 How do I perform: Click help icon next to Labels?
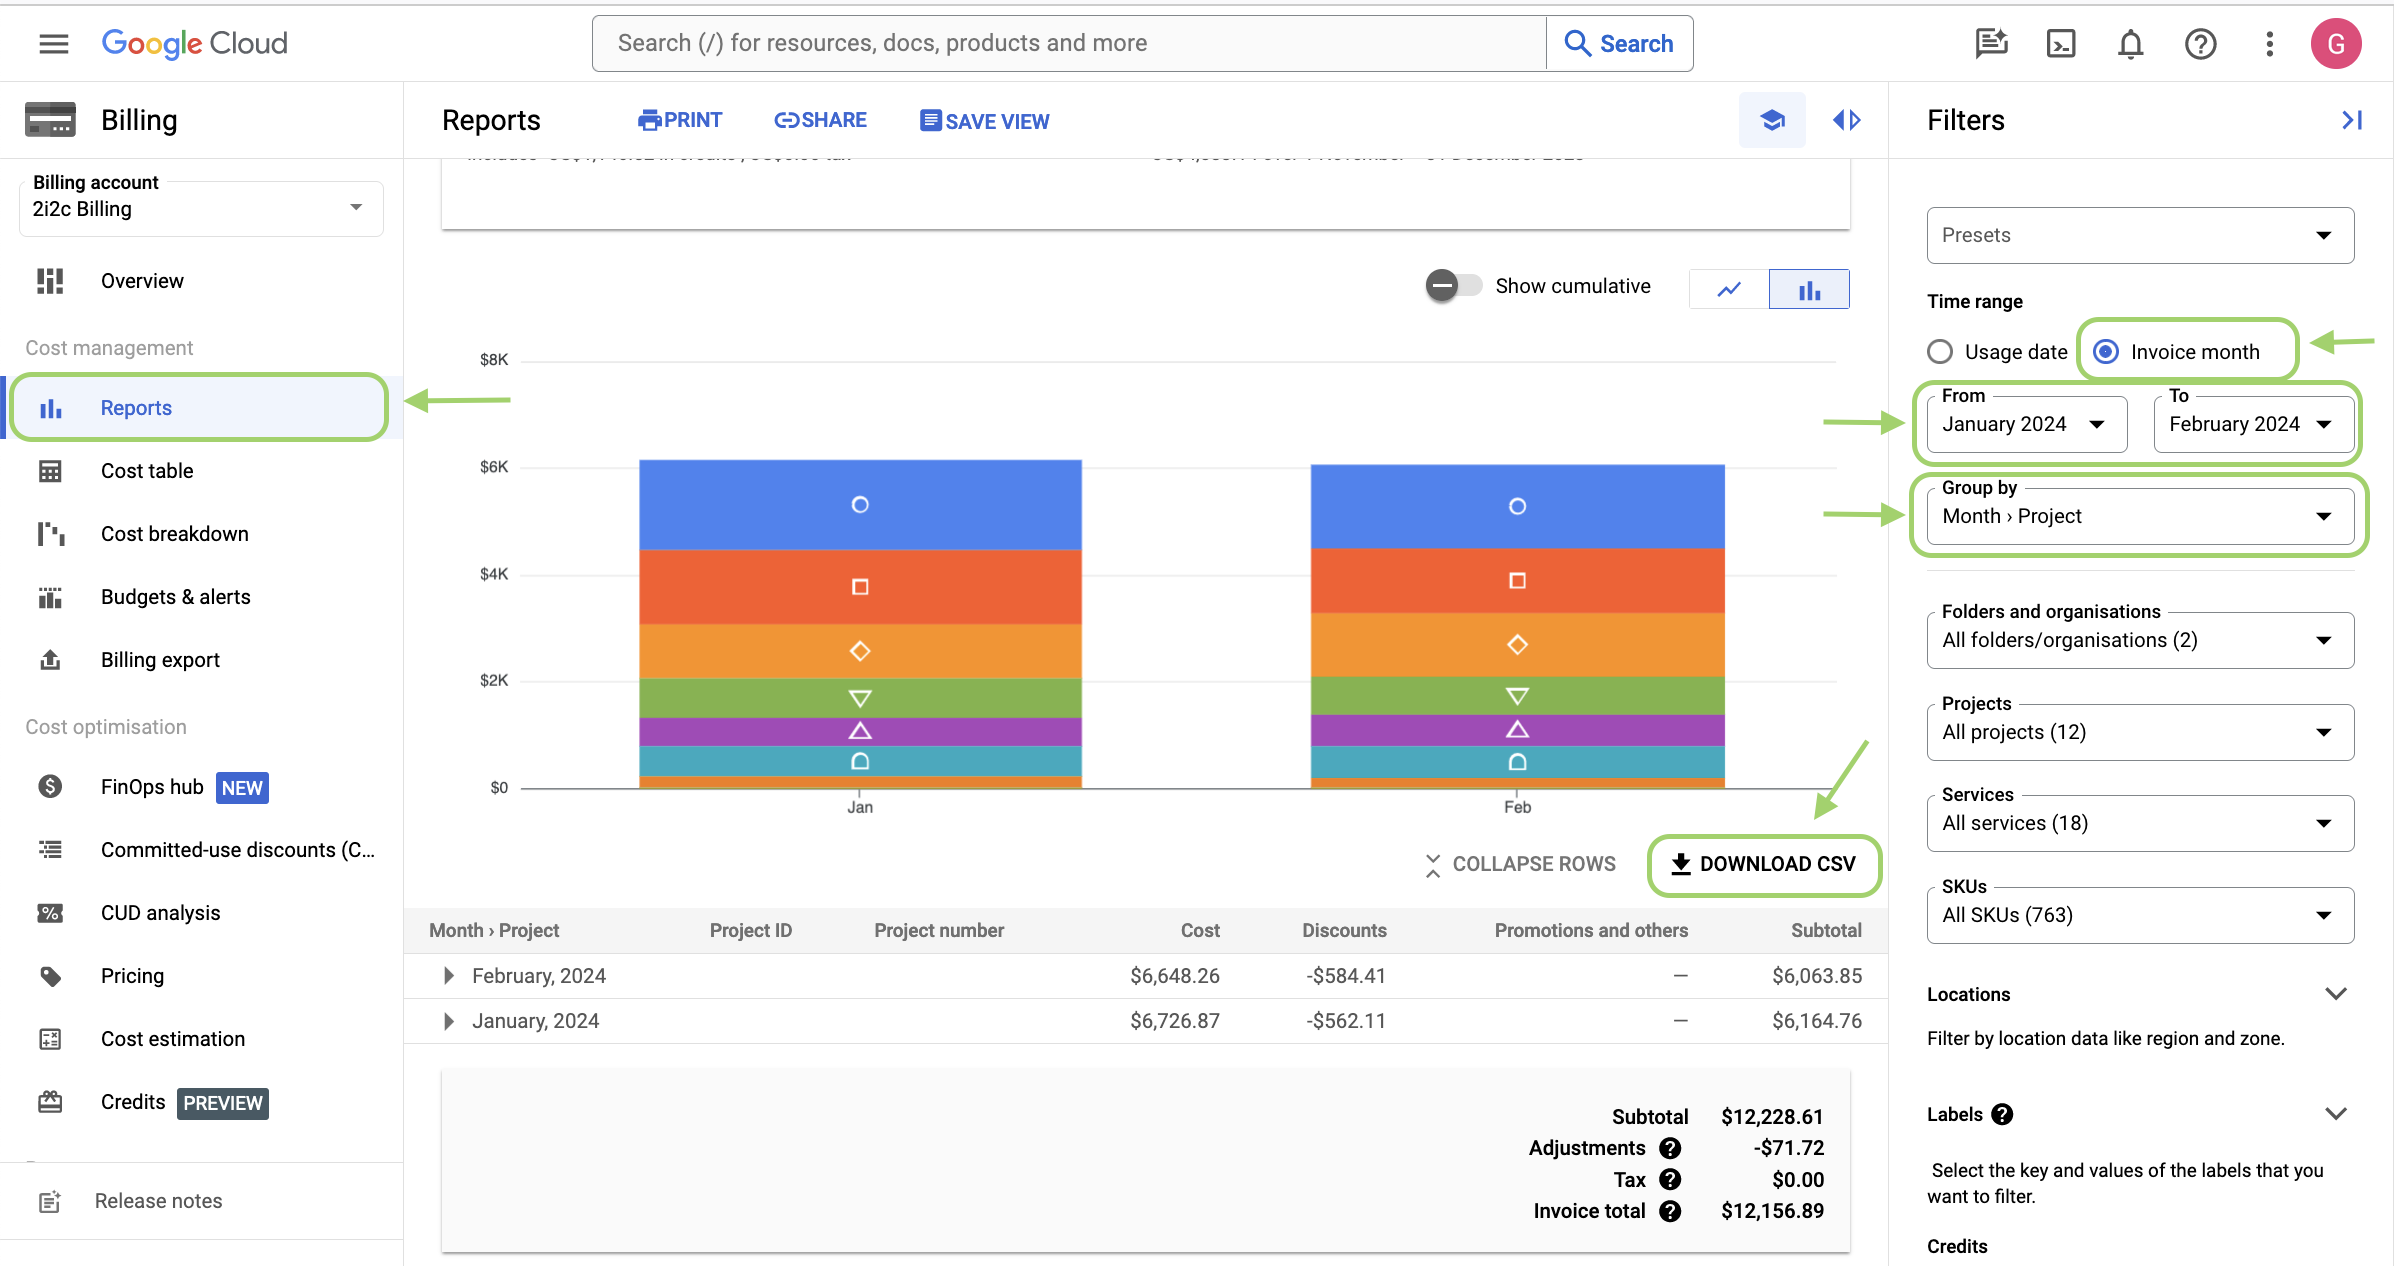point(2002,1114)
